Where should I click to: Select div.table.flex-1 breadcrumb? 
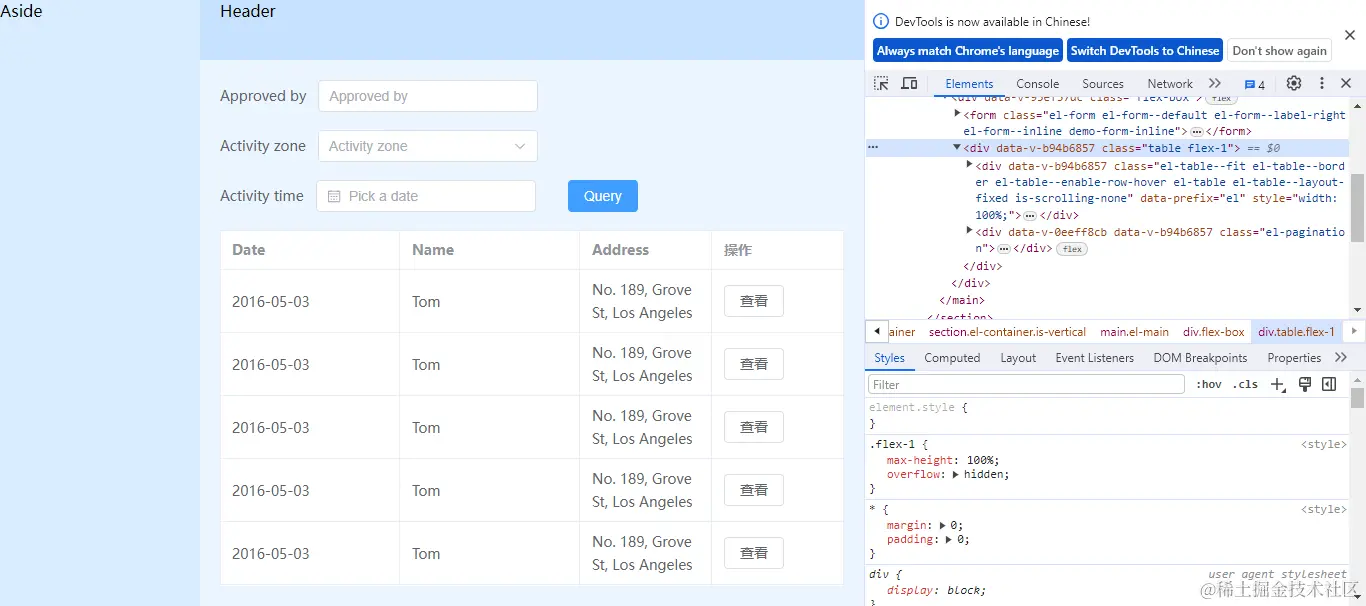(1296, 332)
